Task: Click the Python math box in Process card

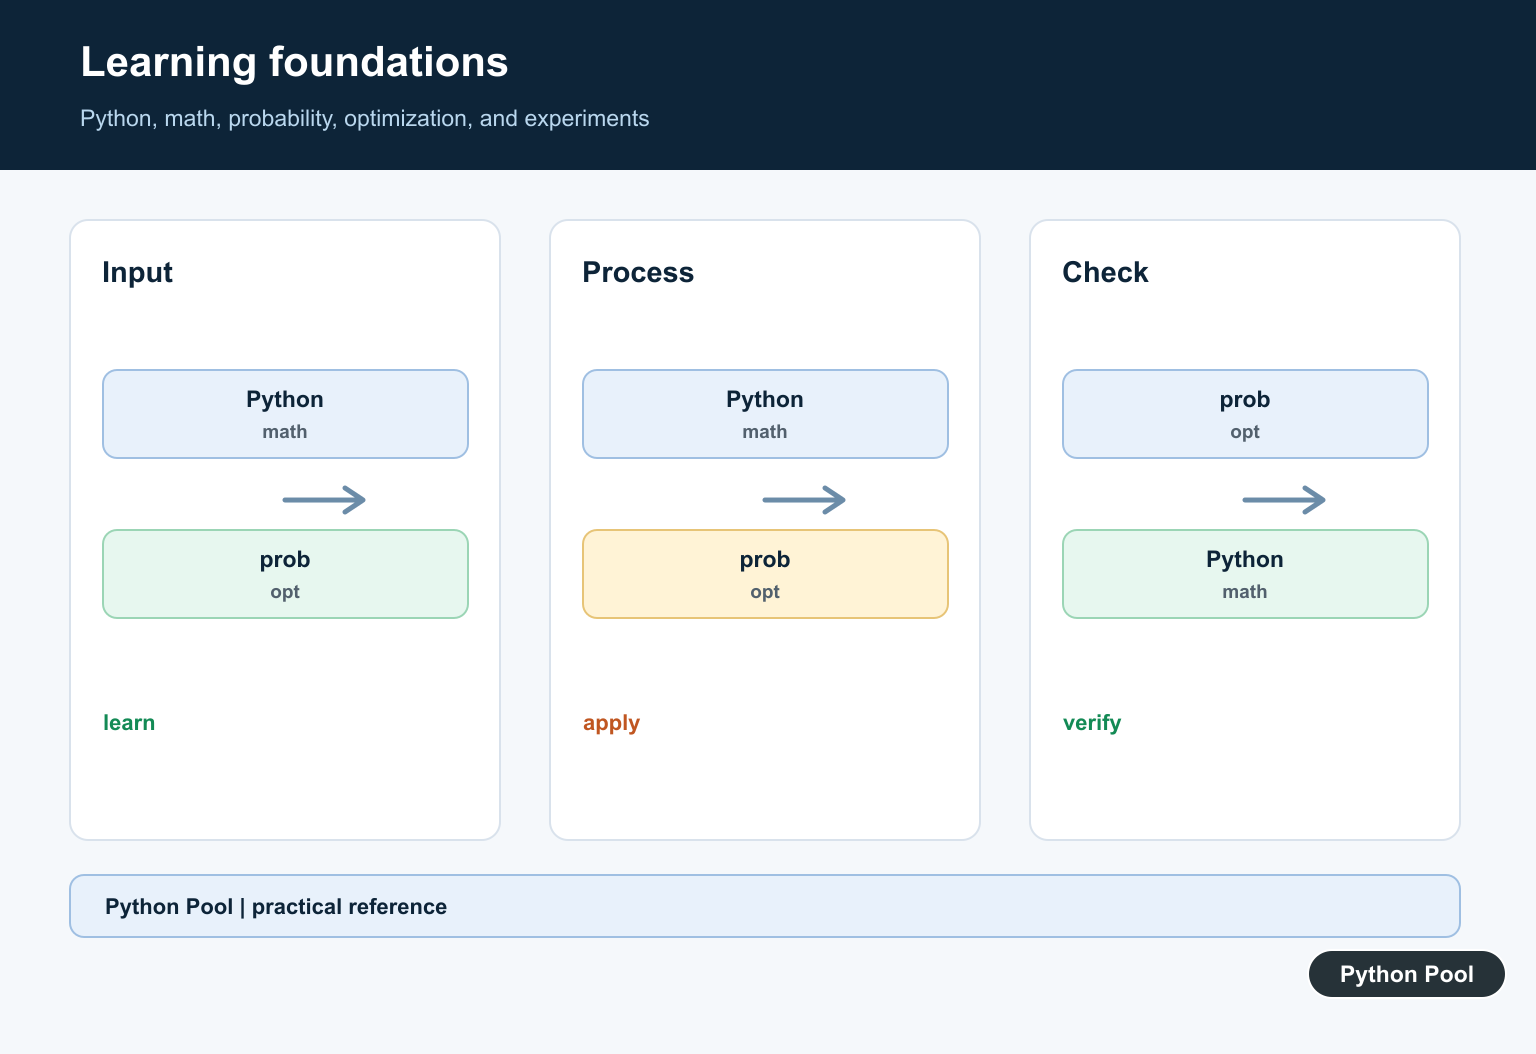Action: click(765, 414)
